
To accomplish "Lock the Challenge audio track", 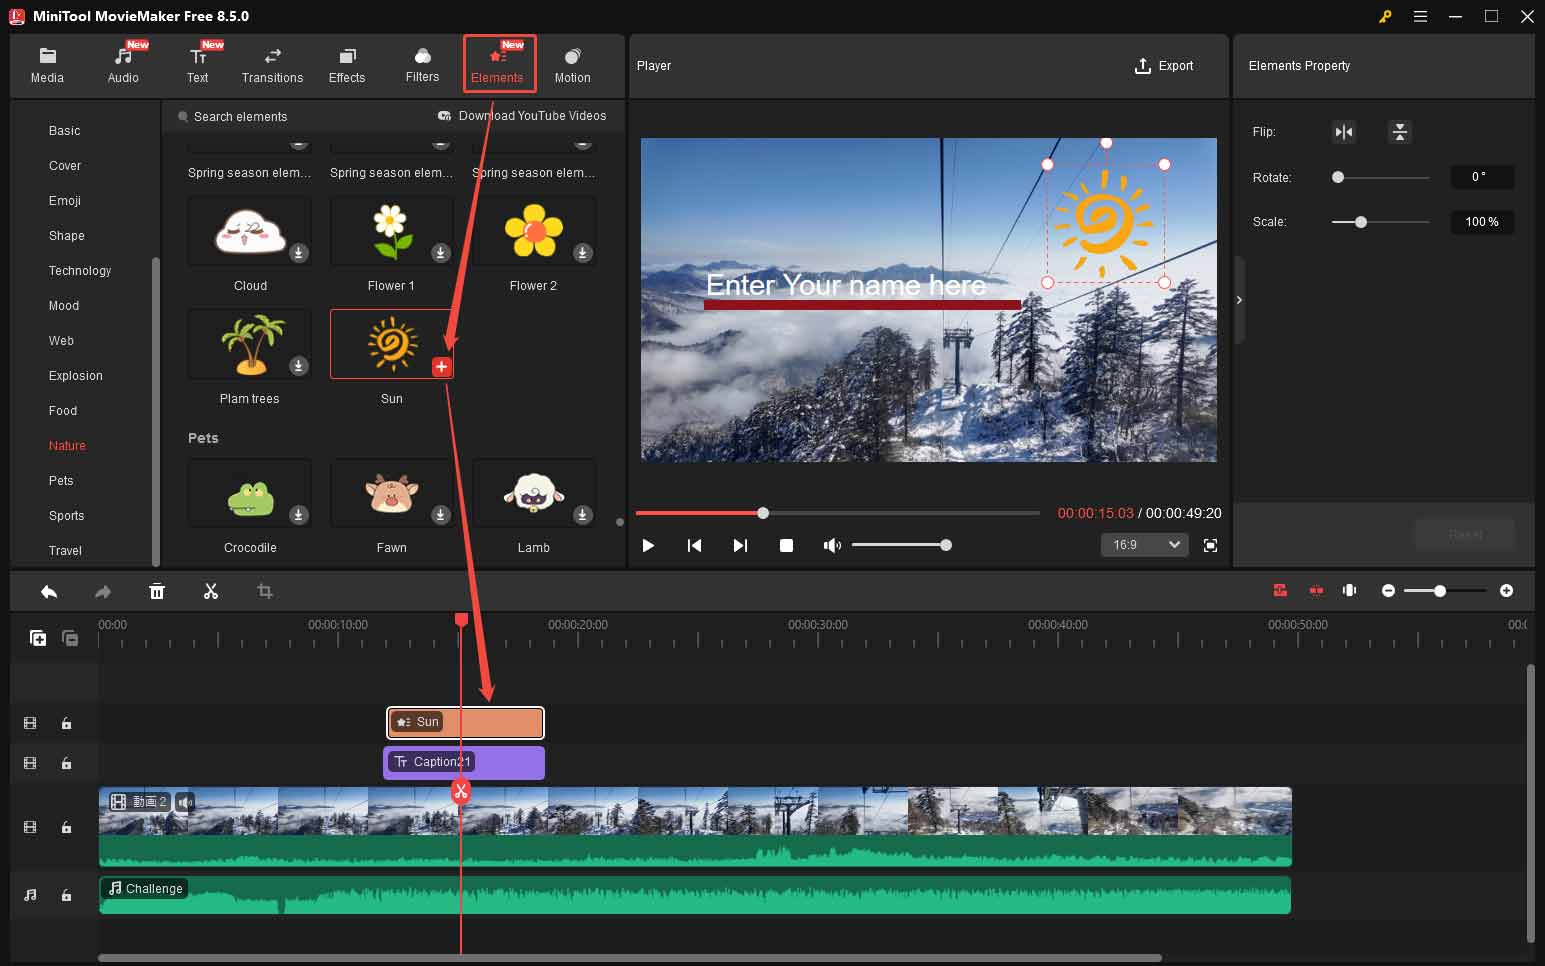I will pyautogui.click(x=66, y=895).
